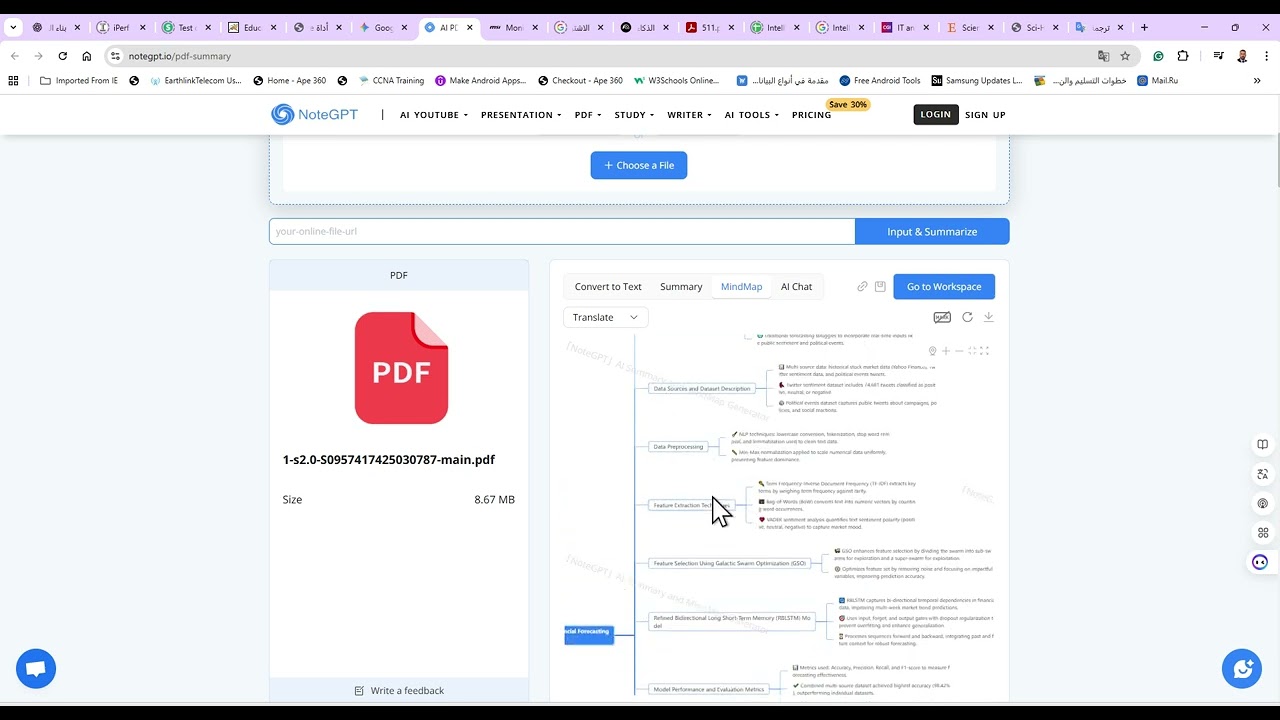Expand the PDF navbar menu
Viewport: 1280px width, 720px height.
click(x=587, y=114)
